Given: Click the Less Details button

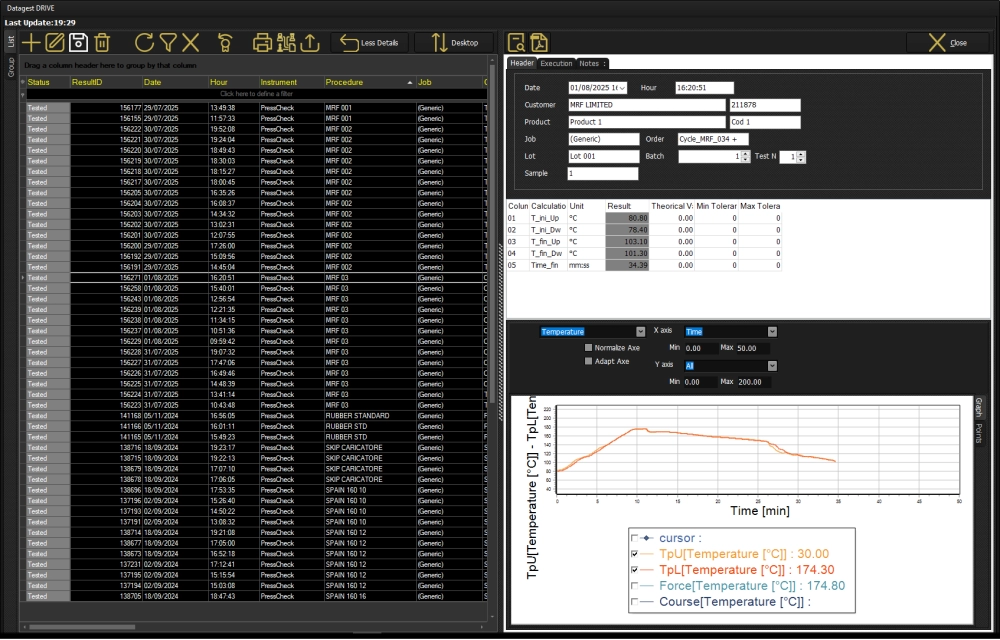Looking at the screenshot, I should (x=370, y=43).
